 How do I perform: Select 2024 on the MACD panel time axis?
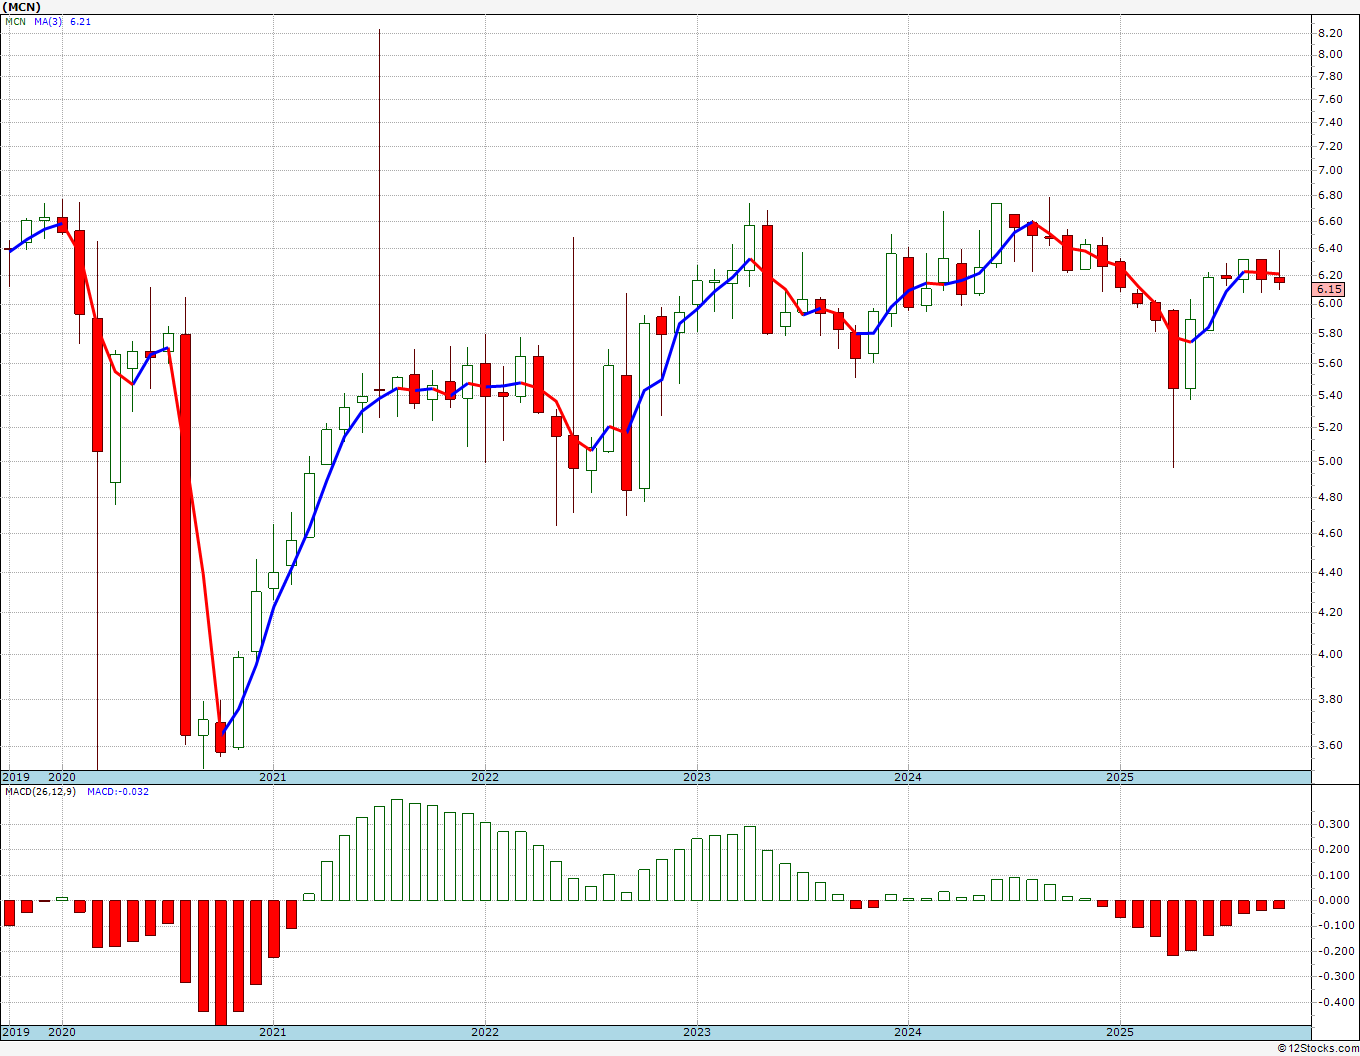(x=908, y=1032)
